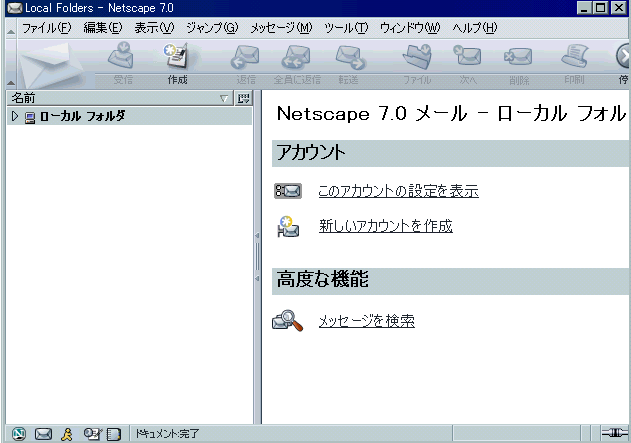Click the 転送 (Forward) toolbar icon
The image size is (631, 443).
[x=350, y=56]
